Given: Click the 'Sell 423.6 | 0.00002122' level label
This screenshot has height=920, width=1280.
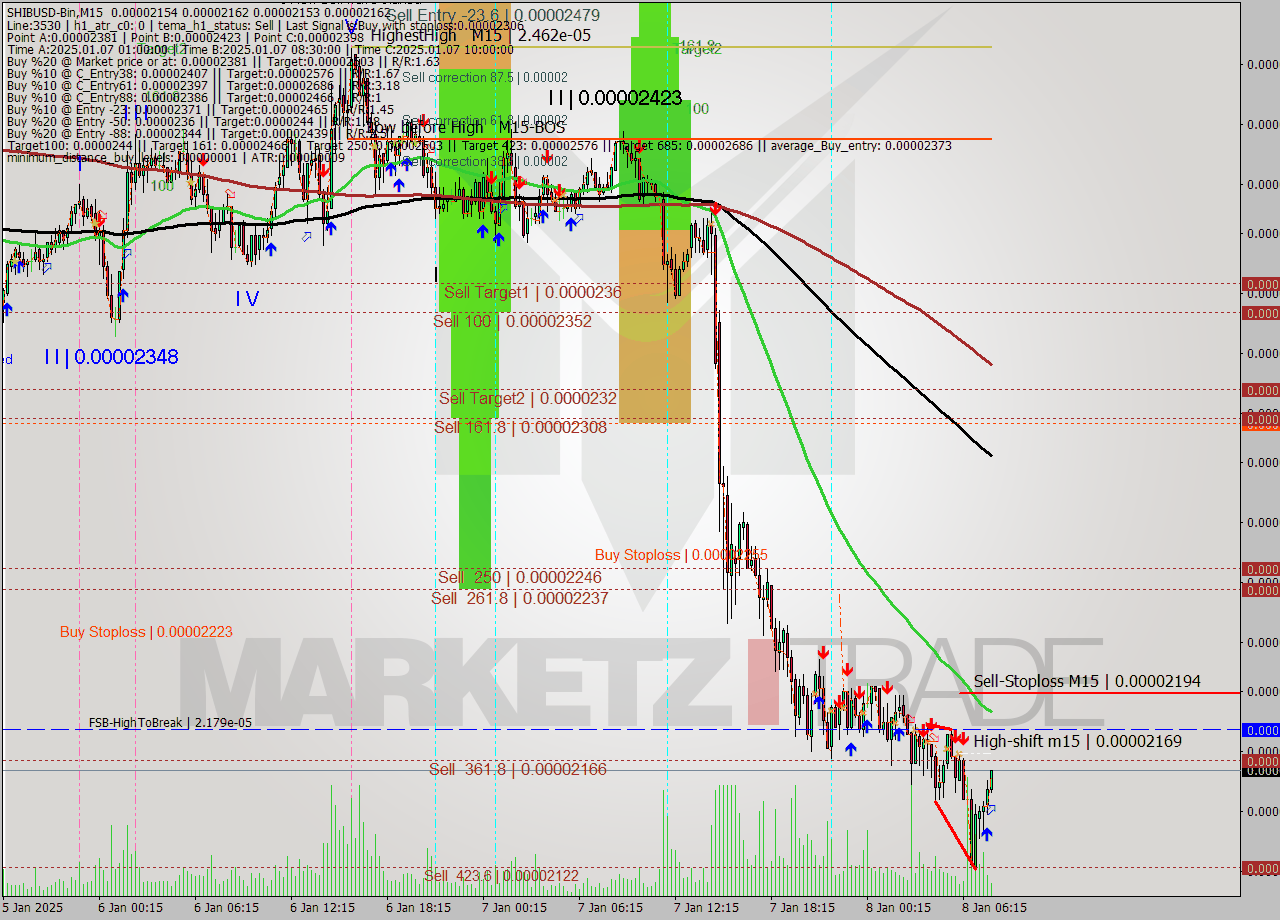Looking at the screenshot, I should 501,876.
